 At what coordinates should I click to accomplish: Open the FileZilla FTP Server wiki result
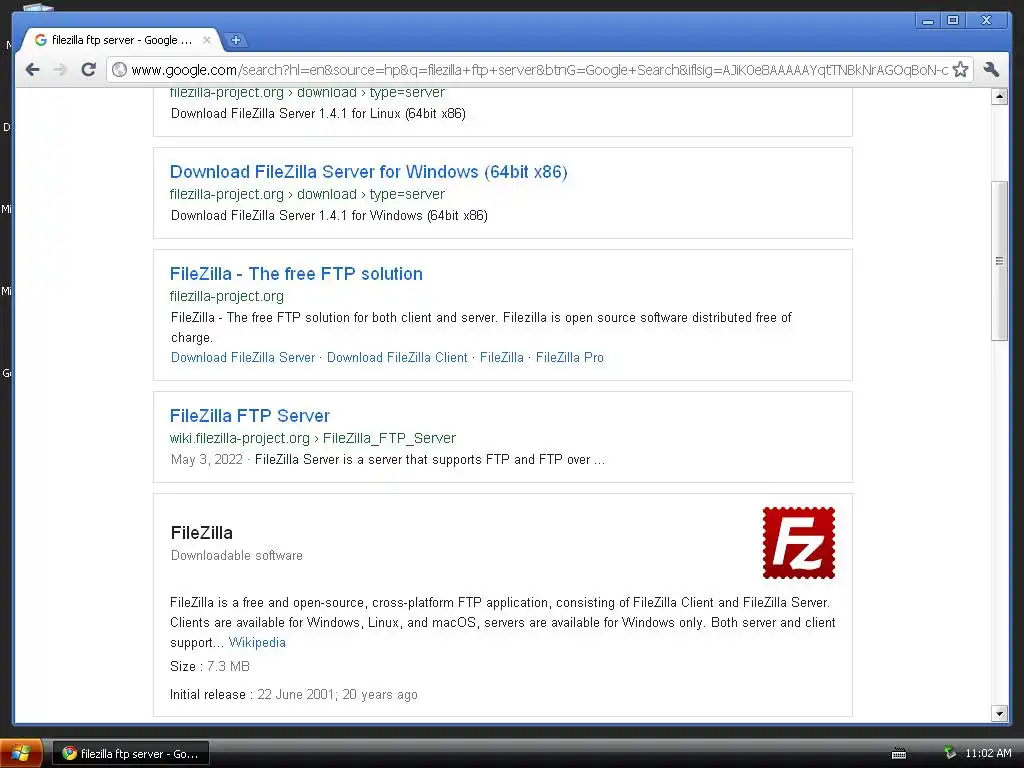click(x=249, y=415)
